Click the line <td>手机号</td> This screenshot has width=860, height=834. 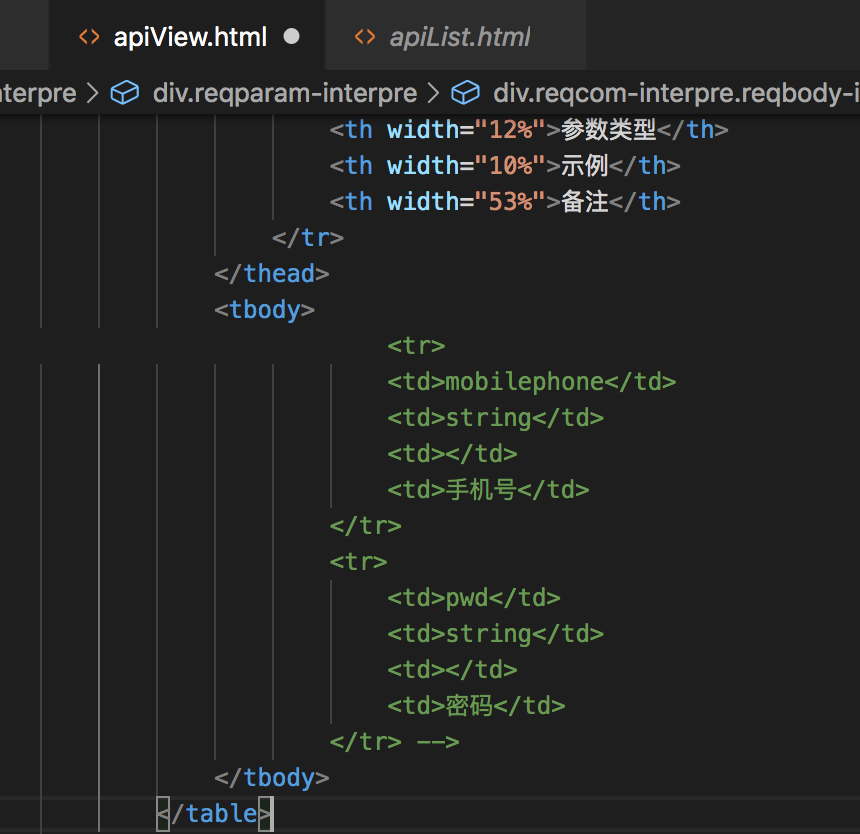coord(488,490)
